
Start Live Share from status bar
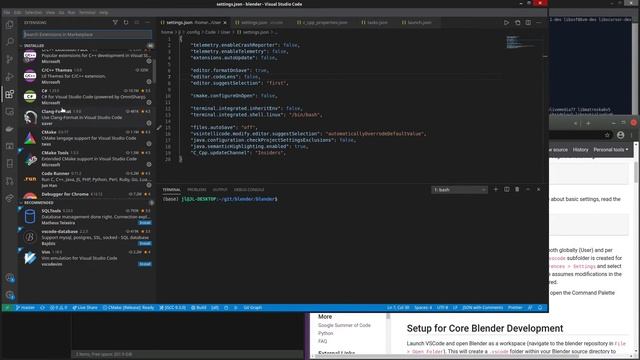click(85, 308)
